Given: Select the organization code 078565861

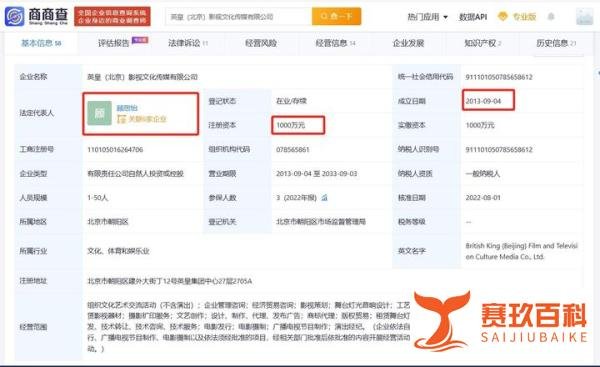Looking at the screenshot, I should click(293, 150).
